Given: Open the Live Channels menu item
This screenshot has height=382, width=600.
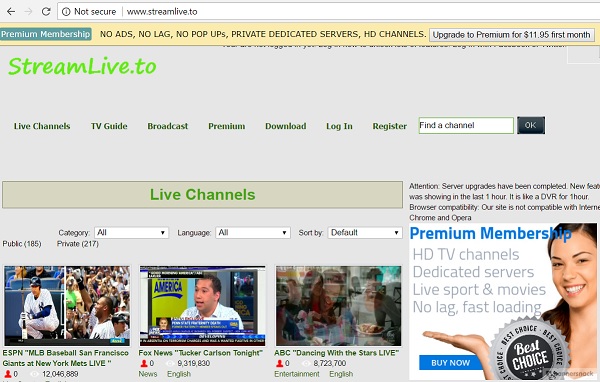Looking at the screenshot, I should point(42,126).
